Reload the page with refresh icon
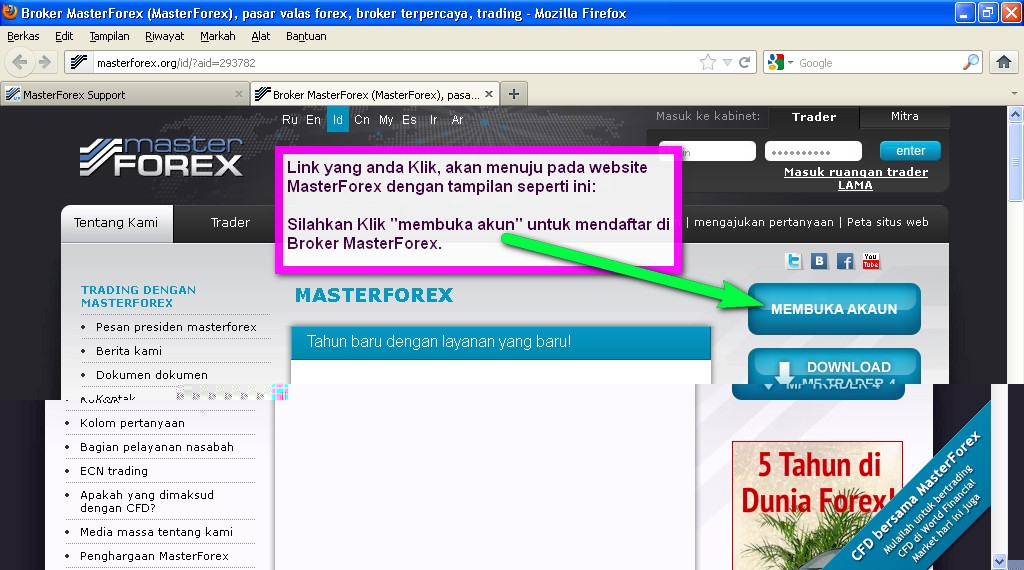This screenshot has height=570, width=1024. click(744, 63)
